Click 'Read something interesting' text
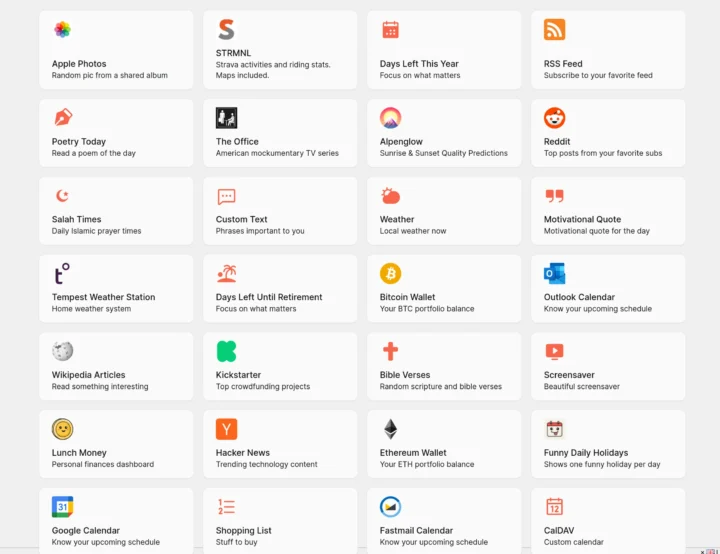Viewport: 720px width, 554px height. tap(100, 386)
